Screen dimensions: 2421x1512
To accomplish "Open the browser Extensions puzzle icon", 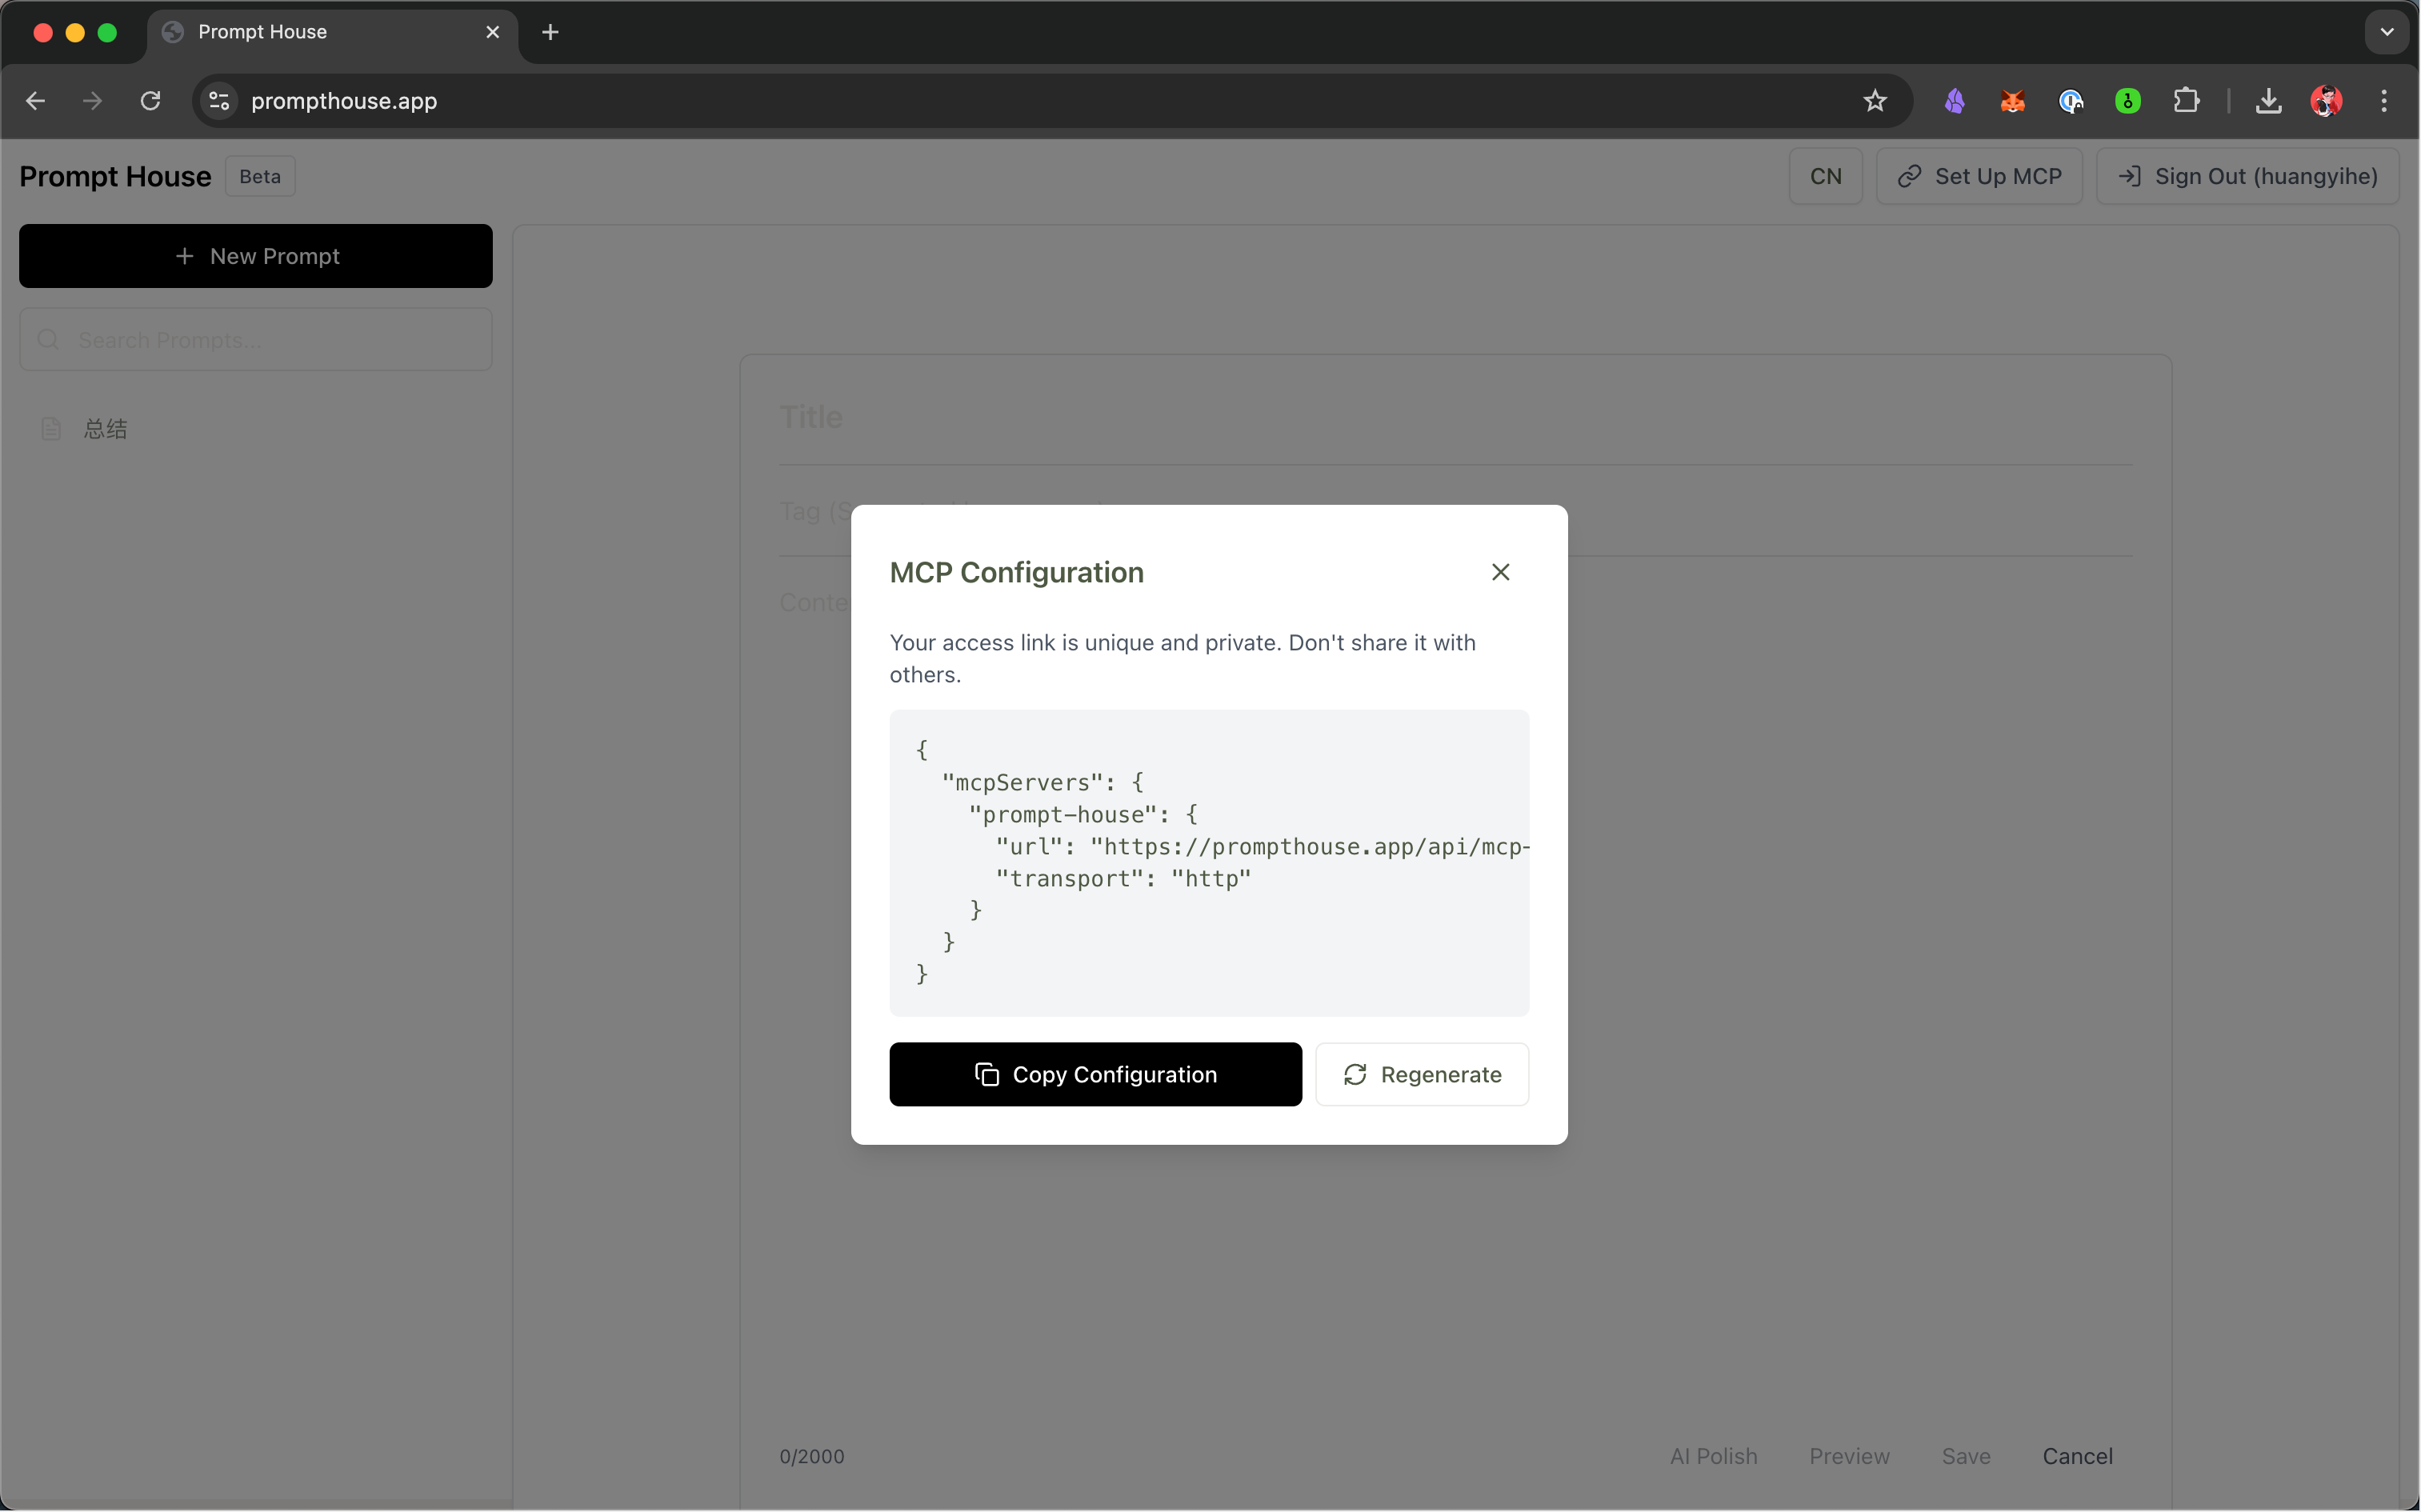I will (x=2186, y=101).
